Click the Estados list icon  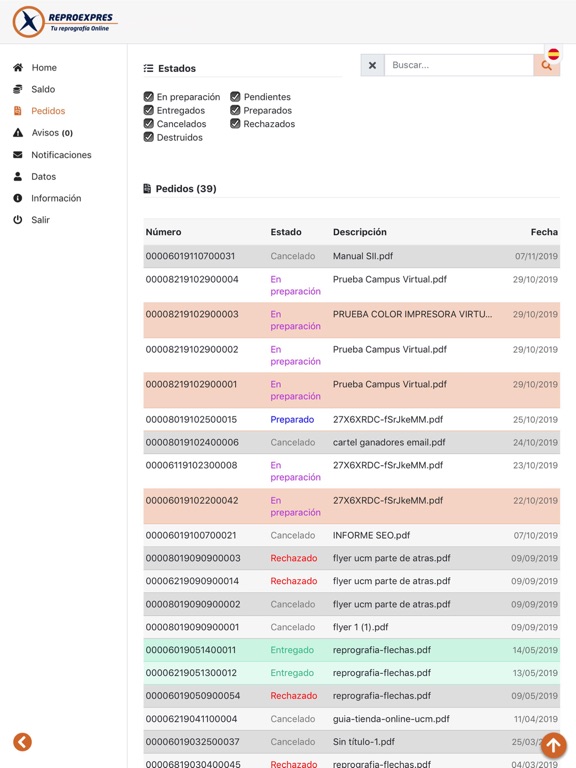click(148, 68)
